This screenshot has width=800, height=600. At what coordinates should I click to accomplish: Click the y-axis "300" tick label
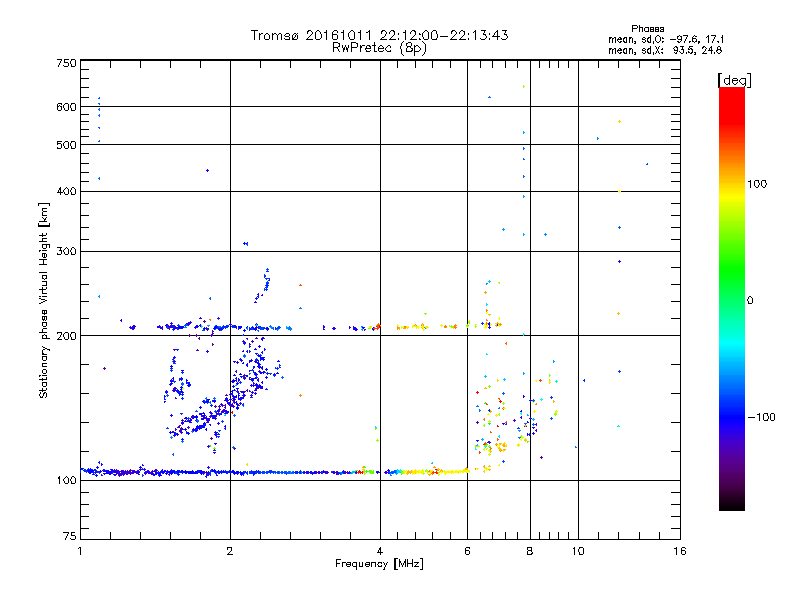coord(66,251)
